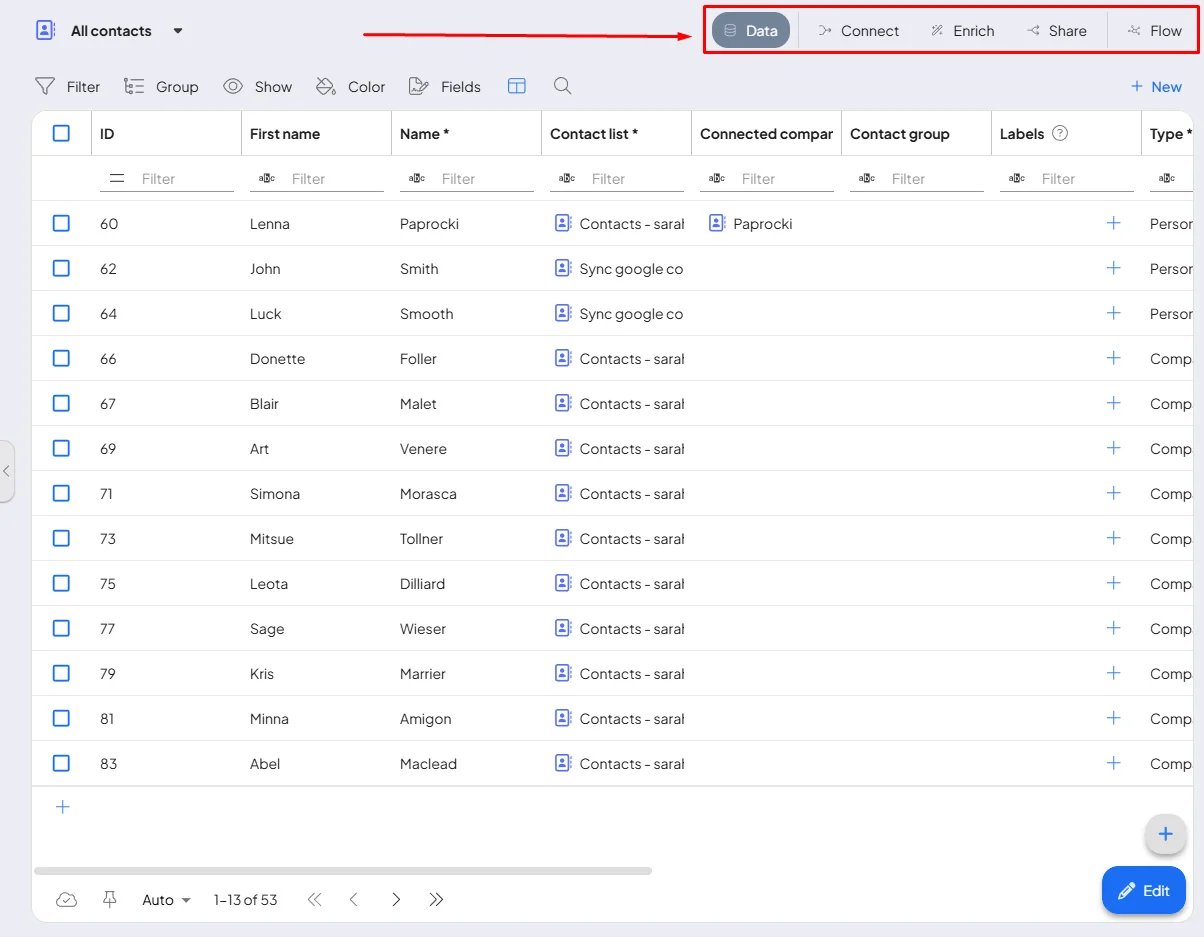Open the Fields editor tool

click(445, 87)
